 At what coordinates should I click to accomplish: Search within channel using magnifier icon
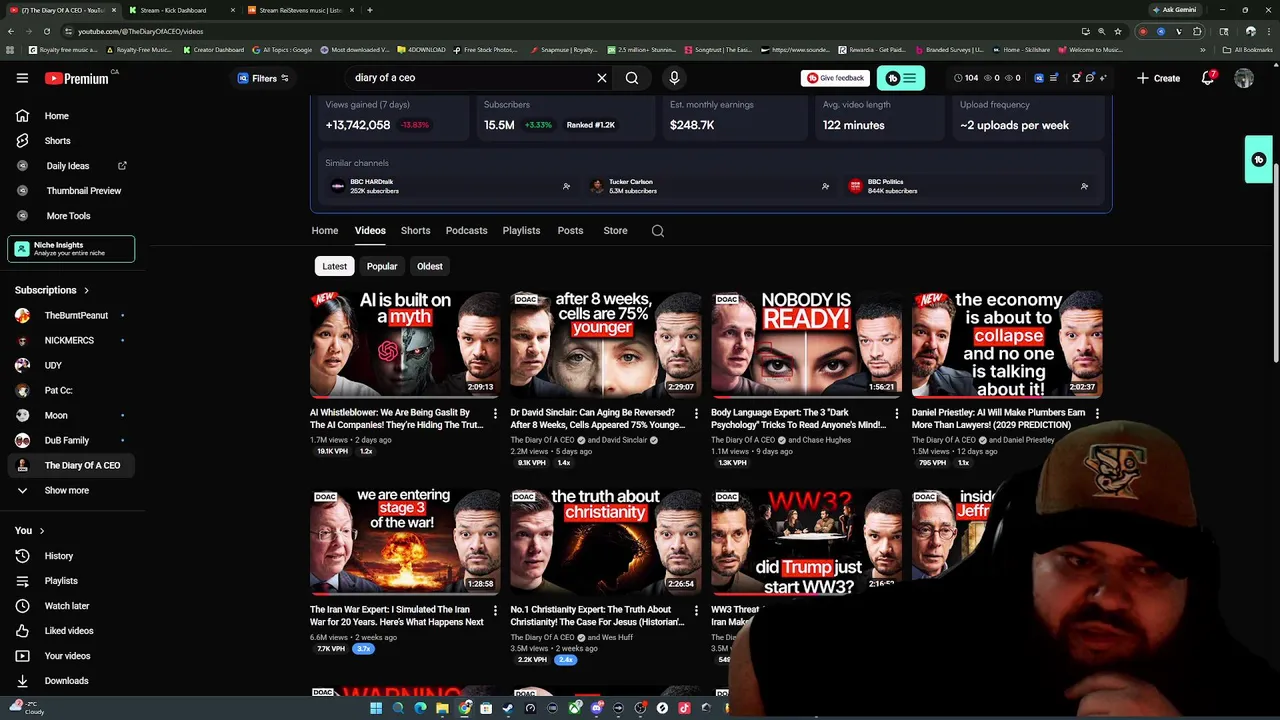(658, 231)
